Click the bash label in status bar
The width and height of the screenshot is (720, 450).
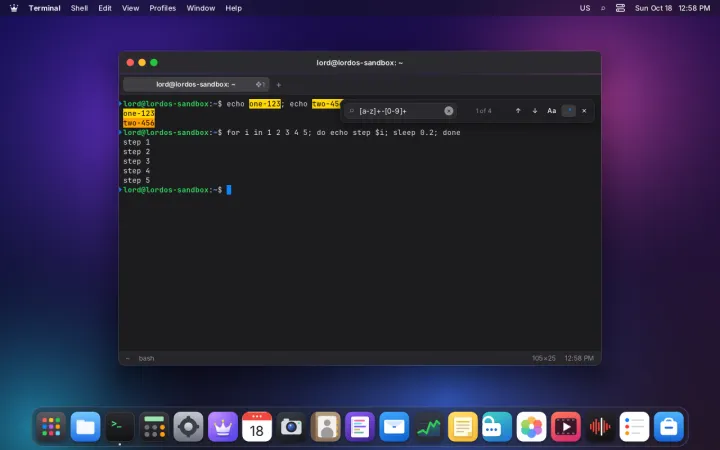click(146, 358)
